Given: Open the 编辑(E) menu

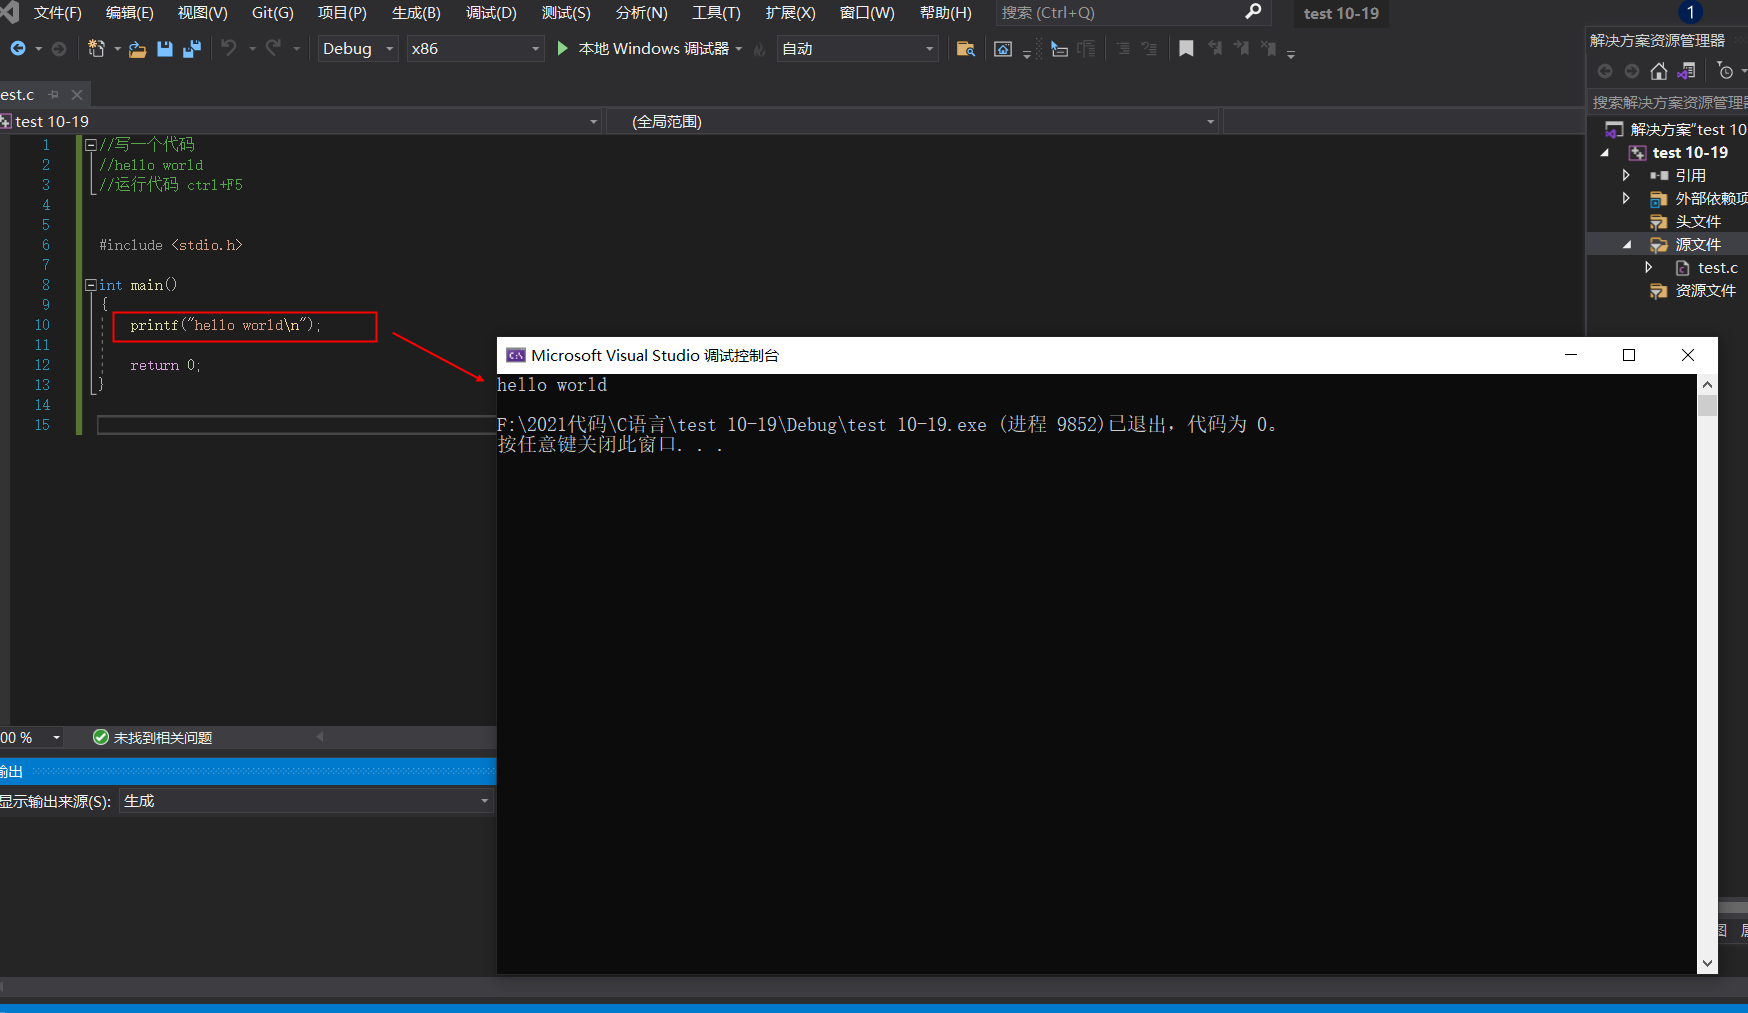Looking at the screenshot, I should 130,13.
